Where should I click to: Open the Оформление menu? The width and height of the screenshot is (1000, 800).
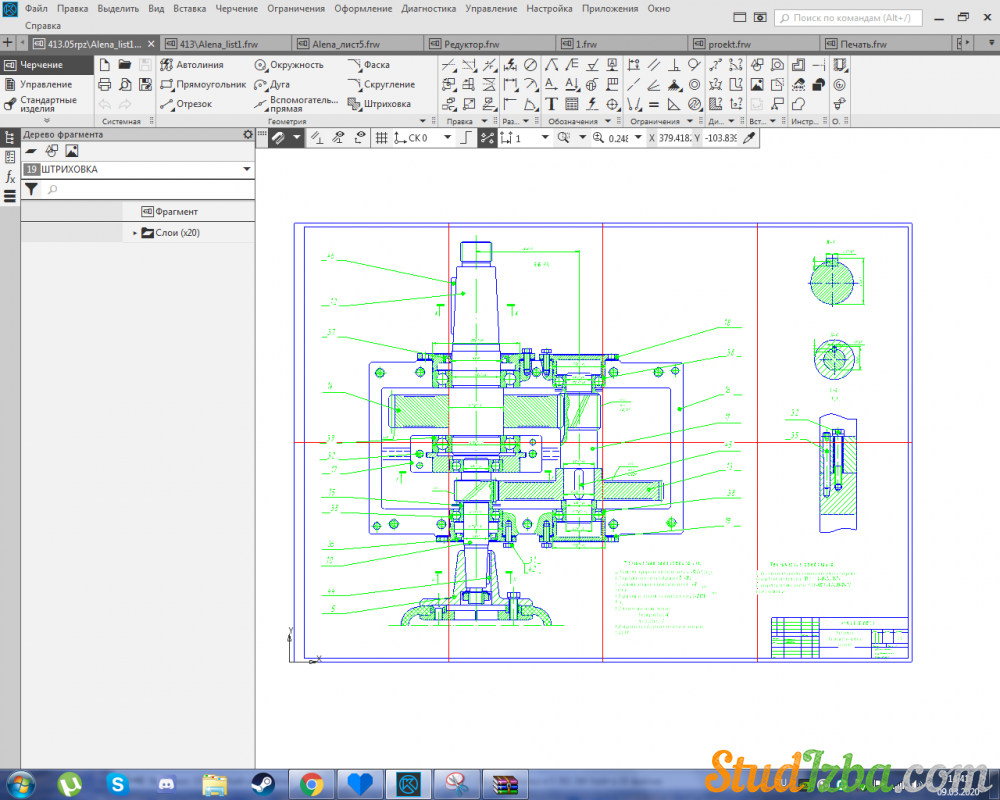point(362,8)
